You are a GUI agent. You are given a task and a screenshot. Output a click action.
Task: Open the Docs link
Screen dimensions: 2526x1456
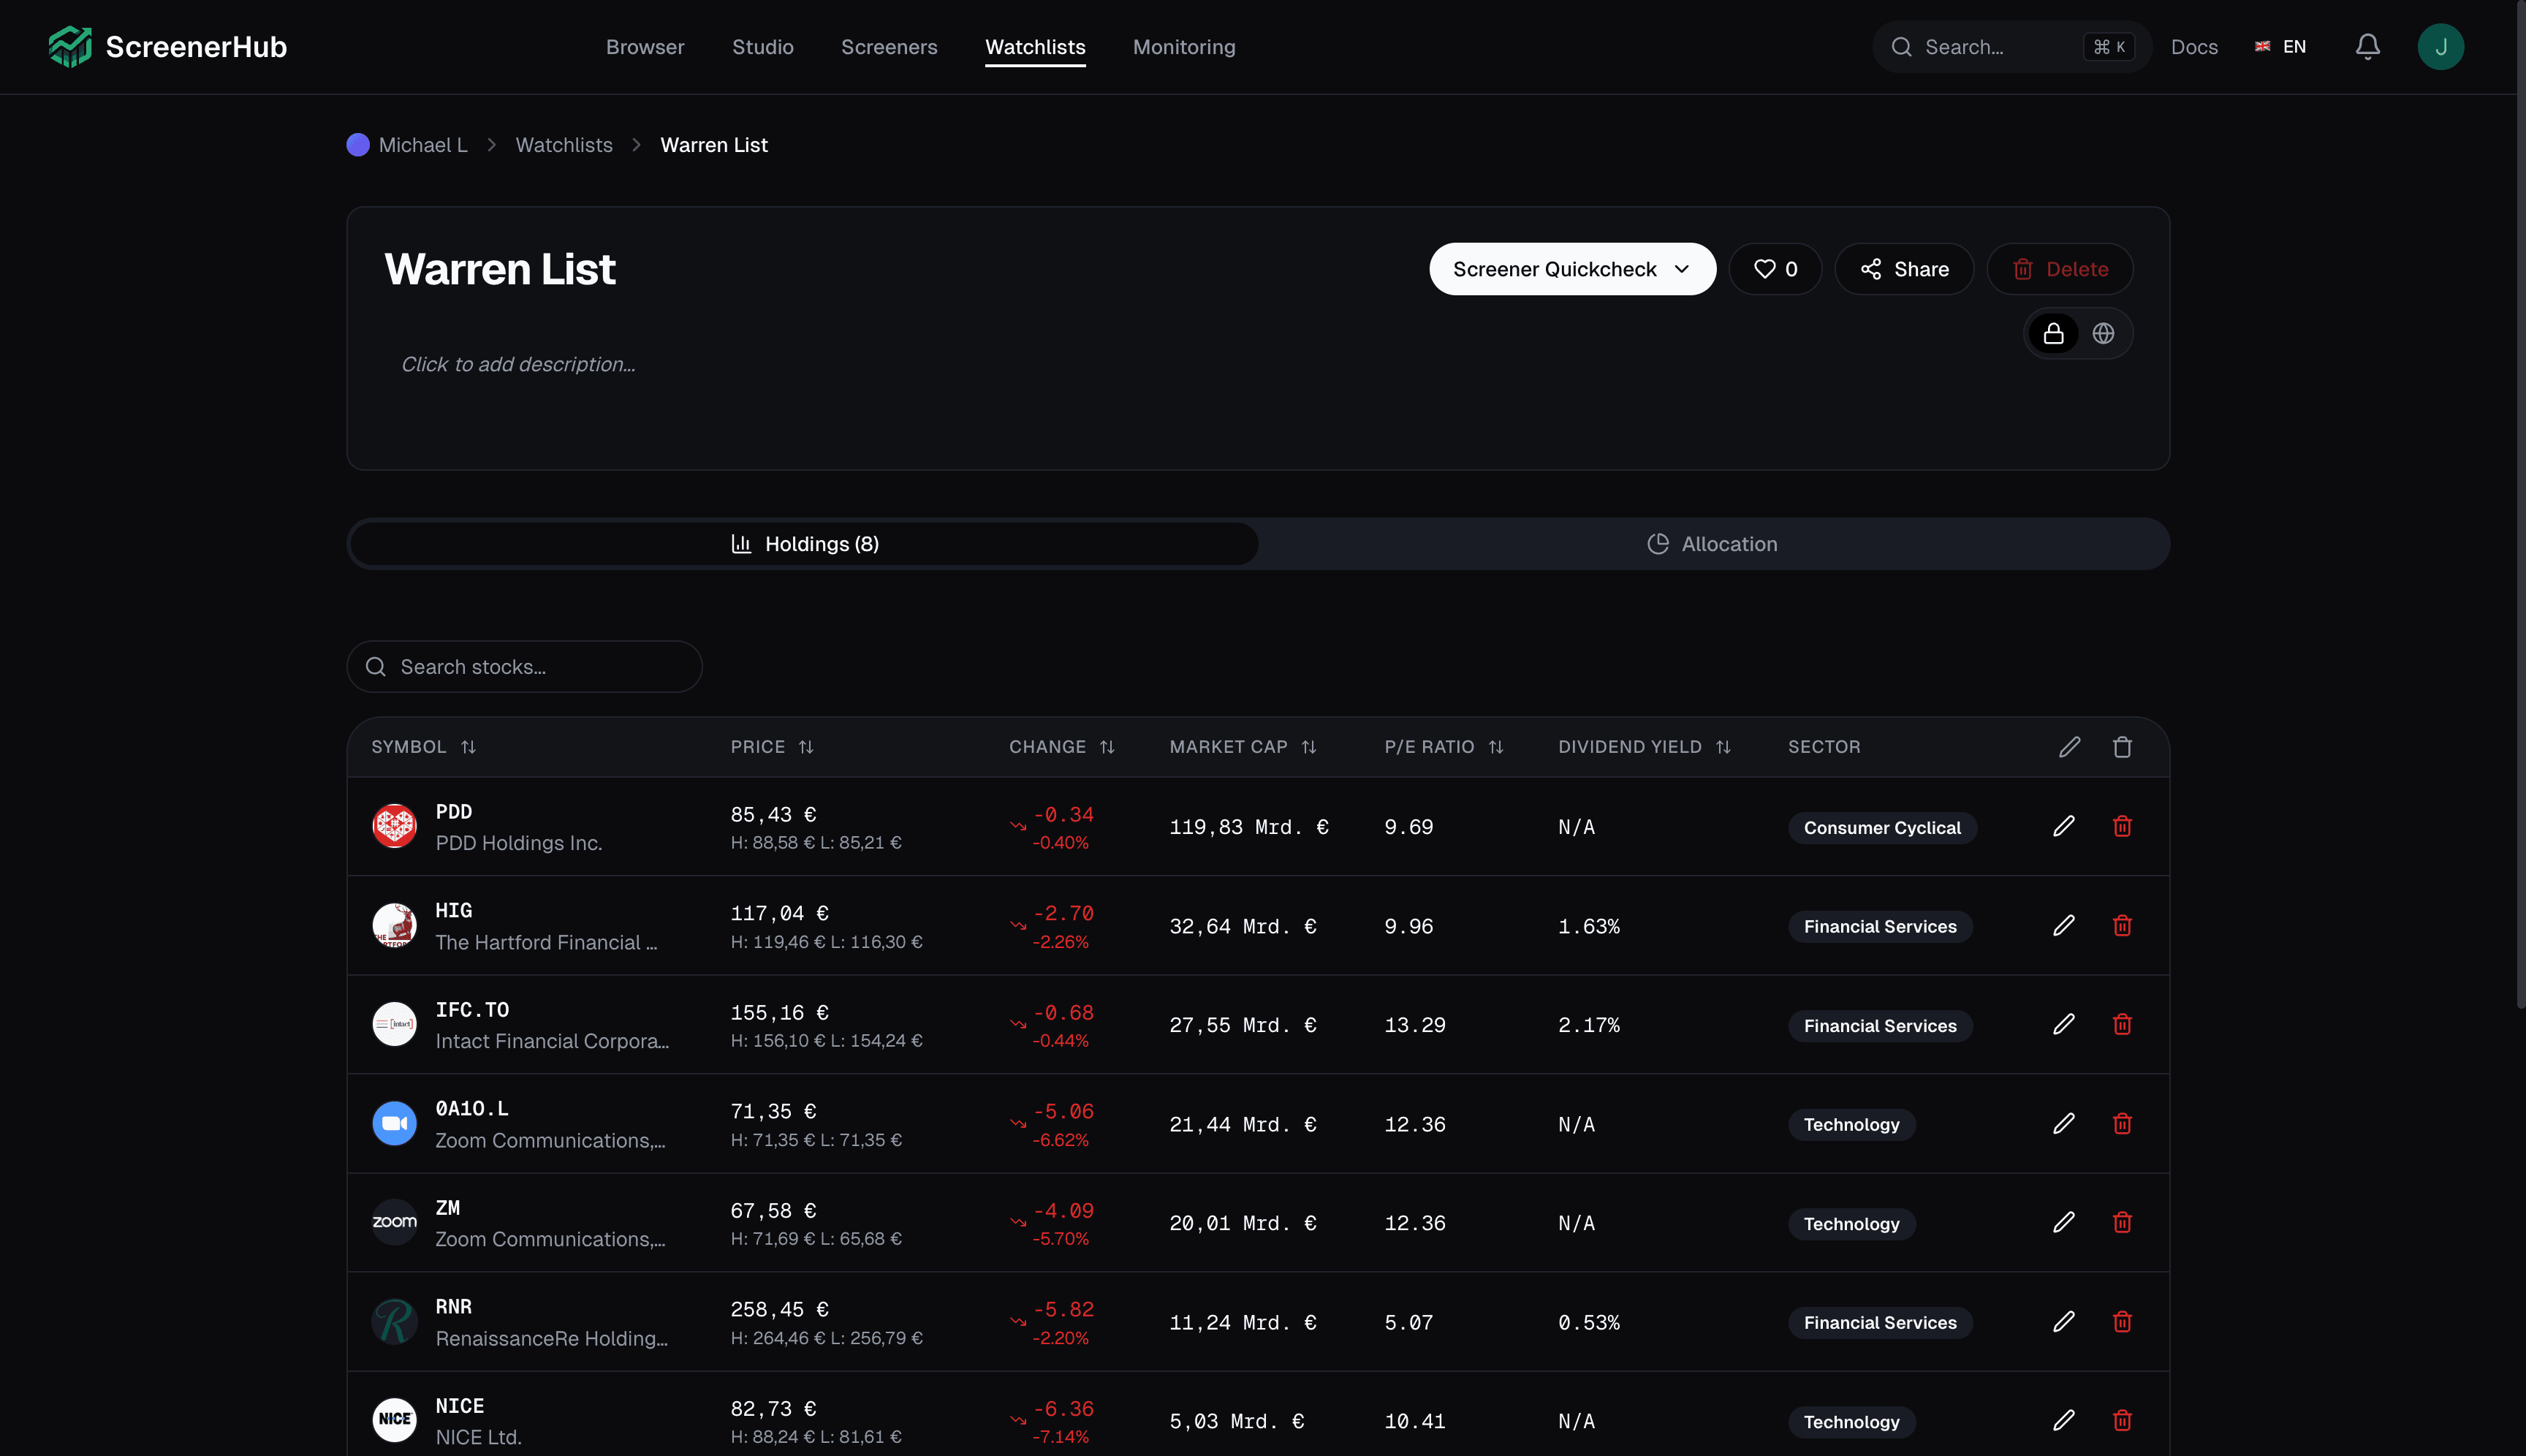click(x=2194, y=47)
